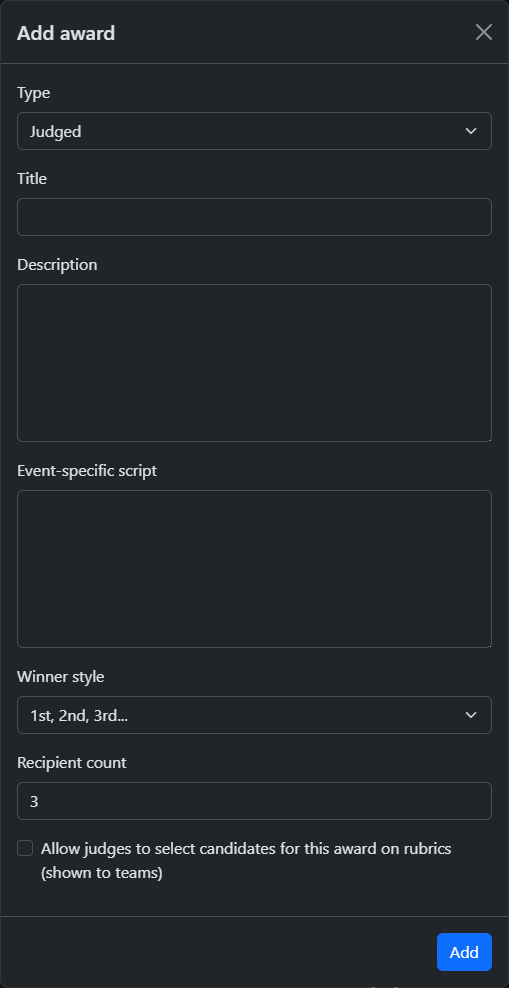Enable the Allow judges to select candidates checkbox
Image resolution: width=509 pixels, height=988 pixels.
pos(25,848)
